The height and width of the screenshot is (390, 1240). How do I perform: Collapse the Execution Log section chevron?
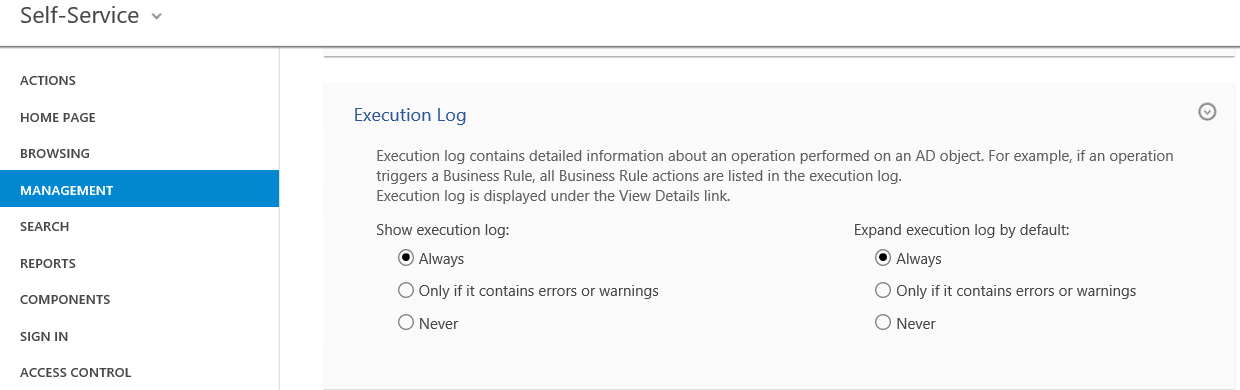pyautogui.click(x=1207, y=112)
